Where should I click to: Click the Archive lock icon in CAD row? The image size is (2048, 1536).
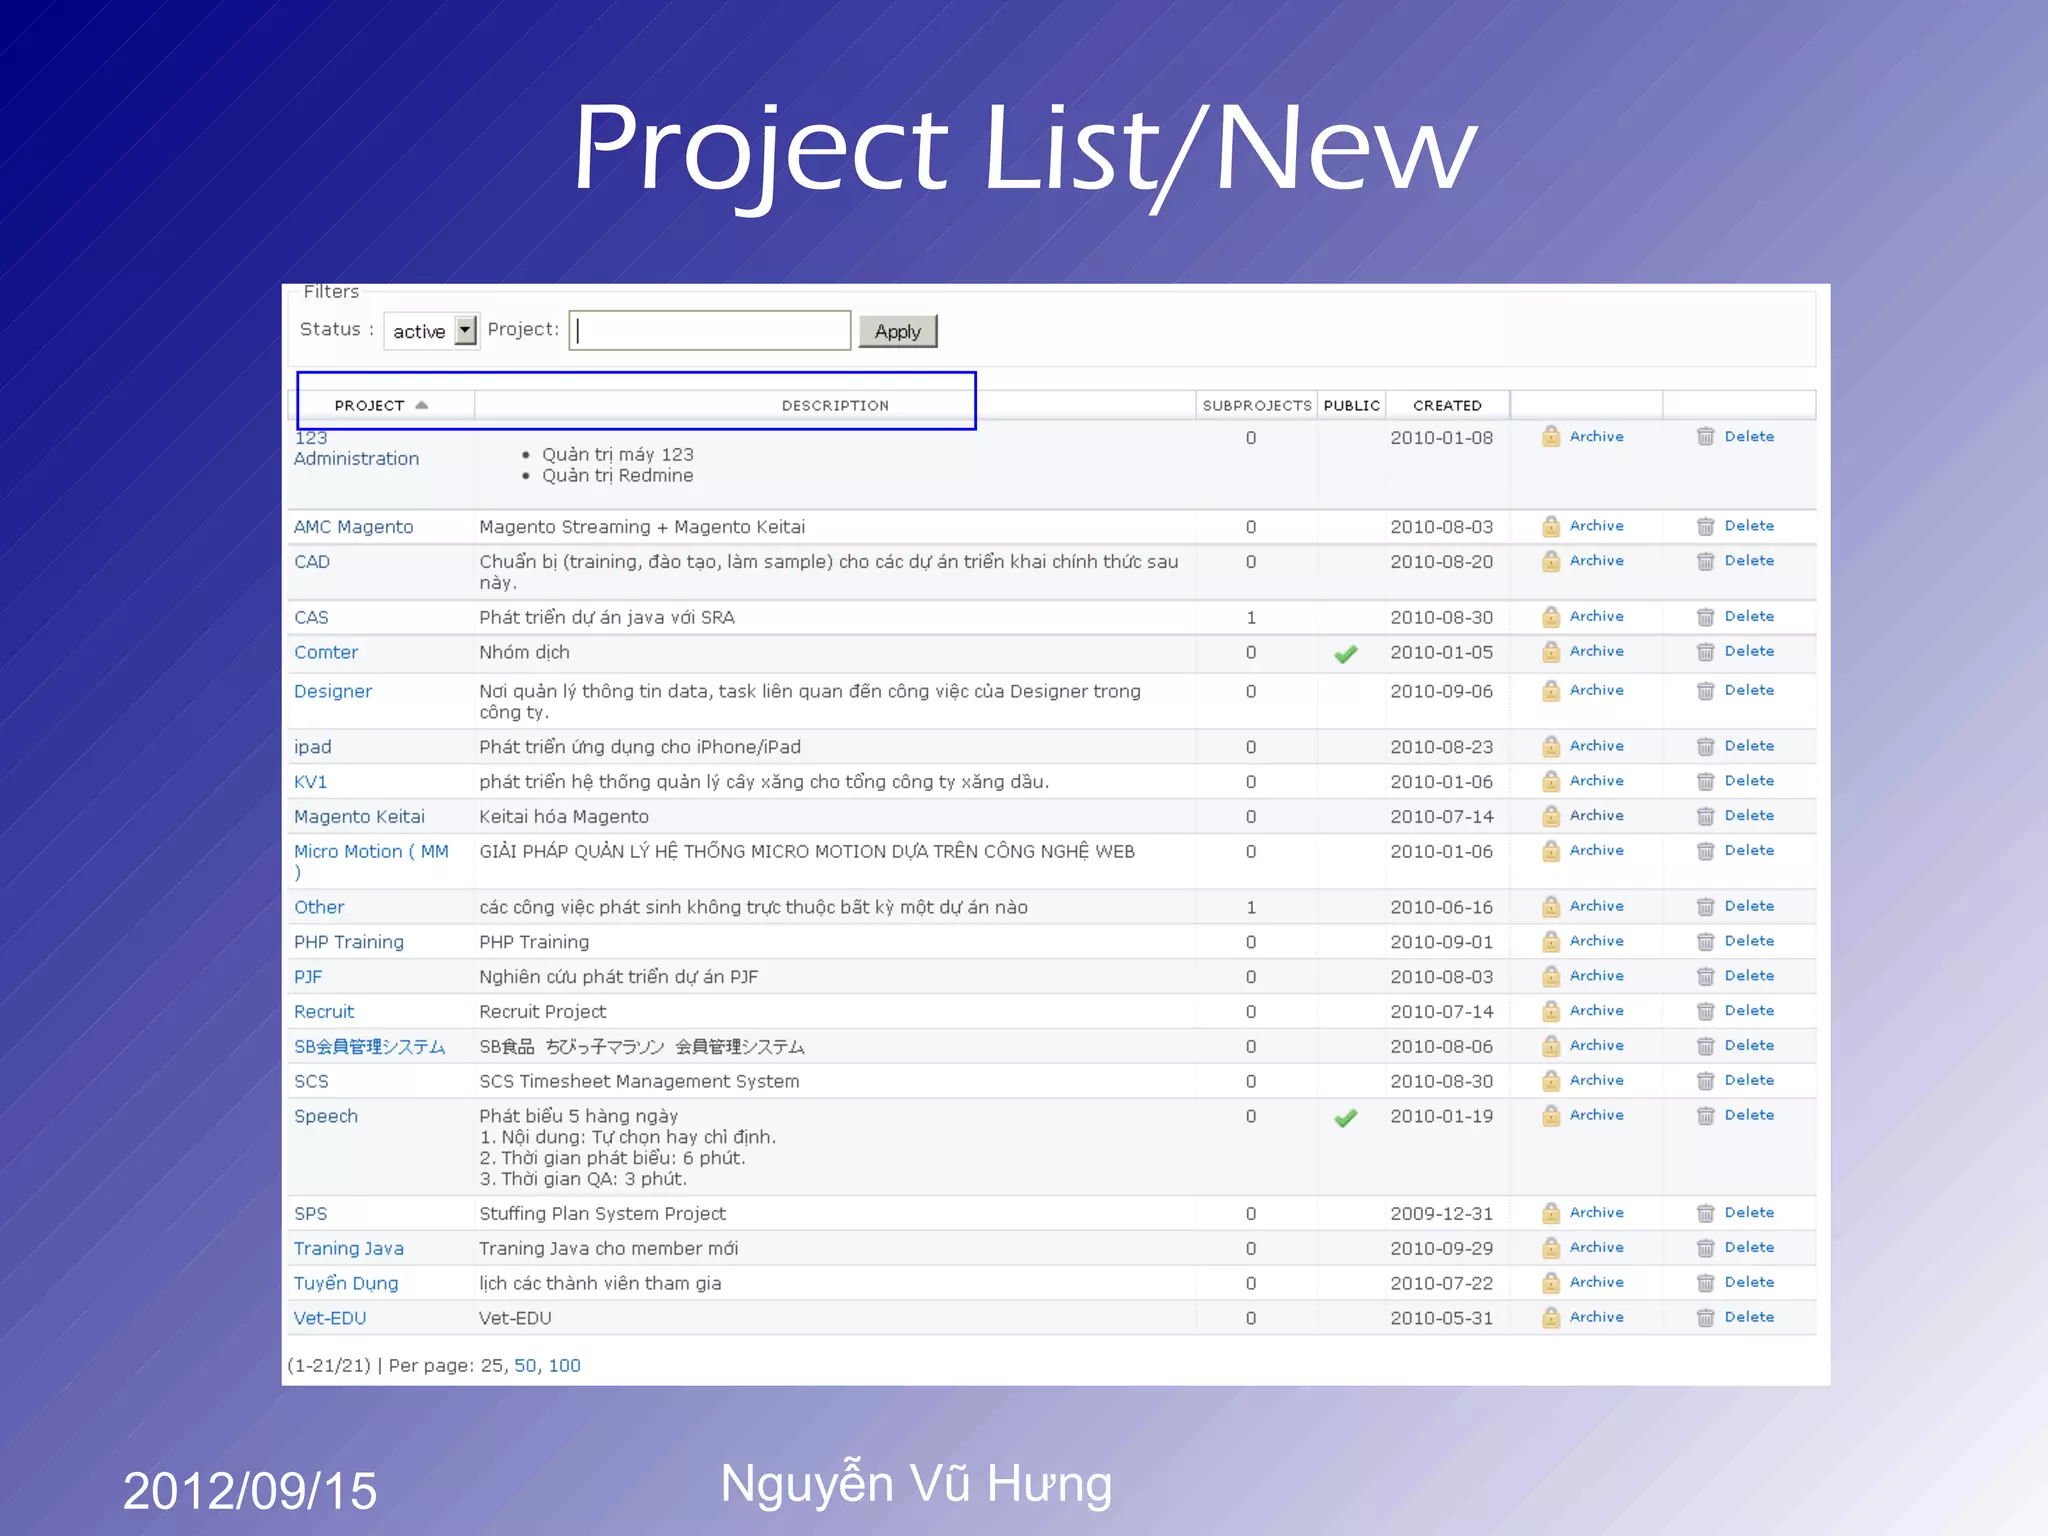pyautogui.click(x=1551, y=561)
